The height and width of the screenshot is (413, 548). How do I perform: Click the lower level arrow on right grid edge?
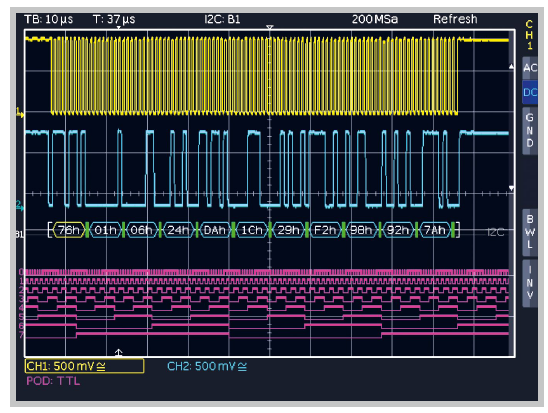click(x=511, y=188)
